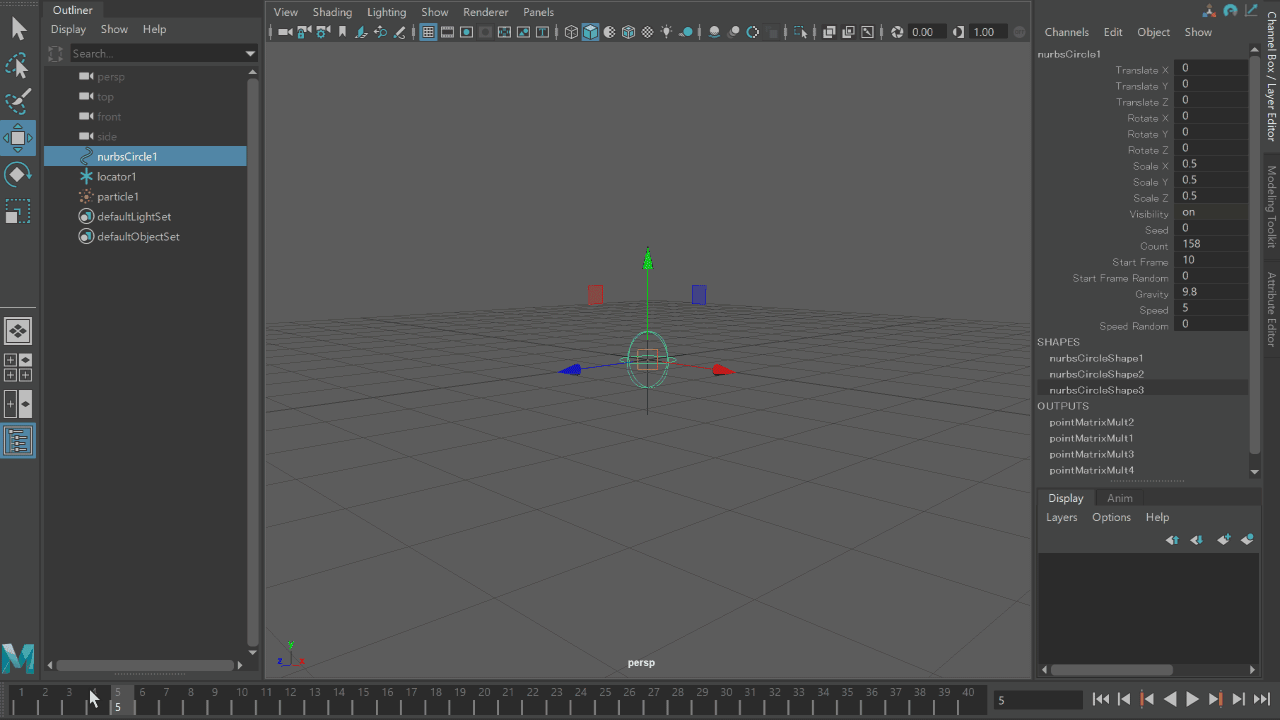Switch to the Anim layer tab
This screenshot has height=720, width=1280.
pyautogui.click(x=1119, y=498)
